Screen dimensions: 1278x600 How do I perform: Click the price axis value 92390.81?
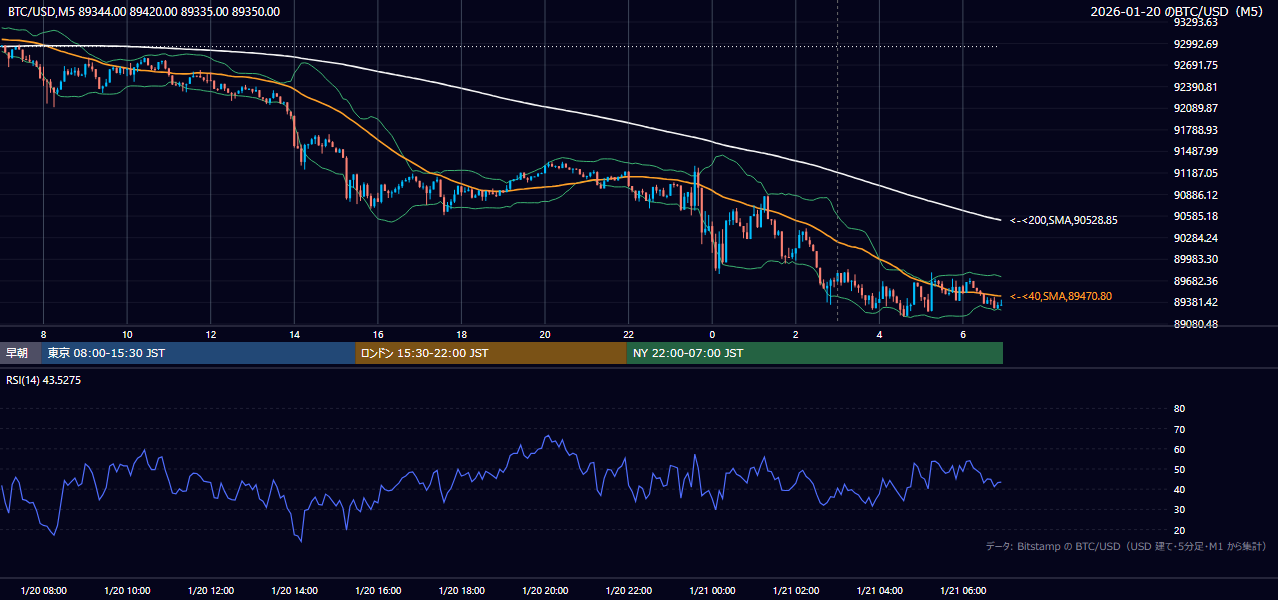[x=1196, y=87]
